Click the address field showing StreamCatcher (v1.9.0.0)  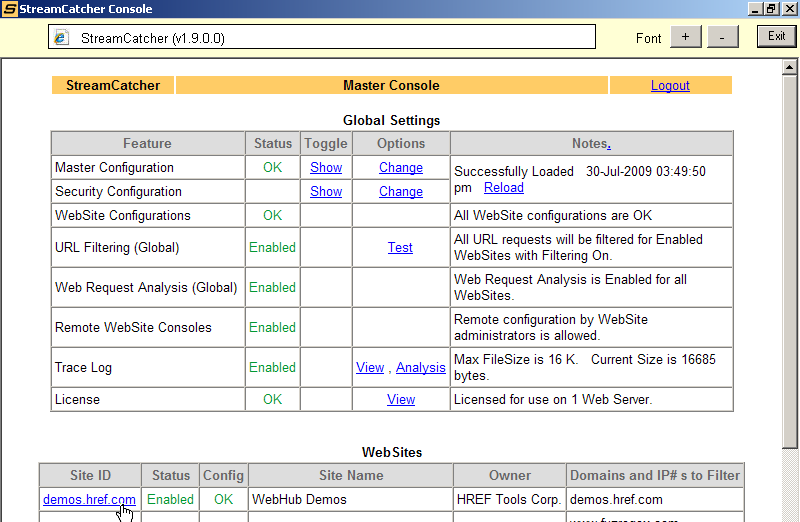(322, 37)
